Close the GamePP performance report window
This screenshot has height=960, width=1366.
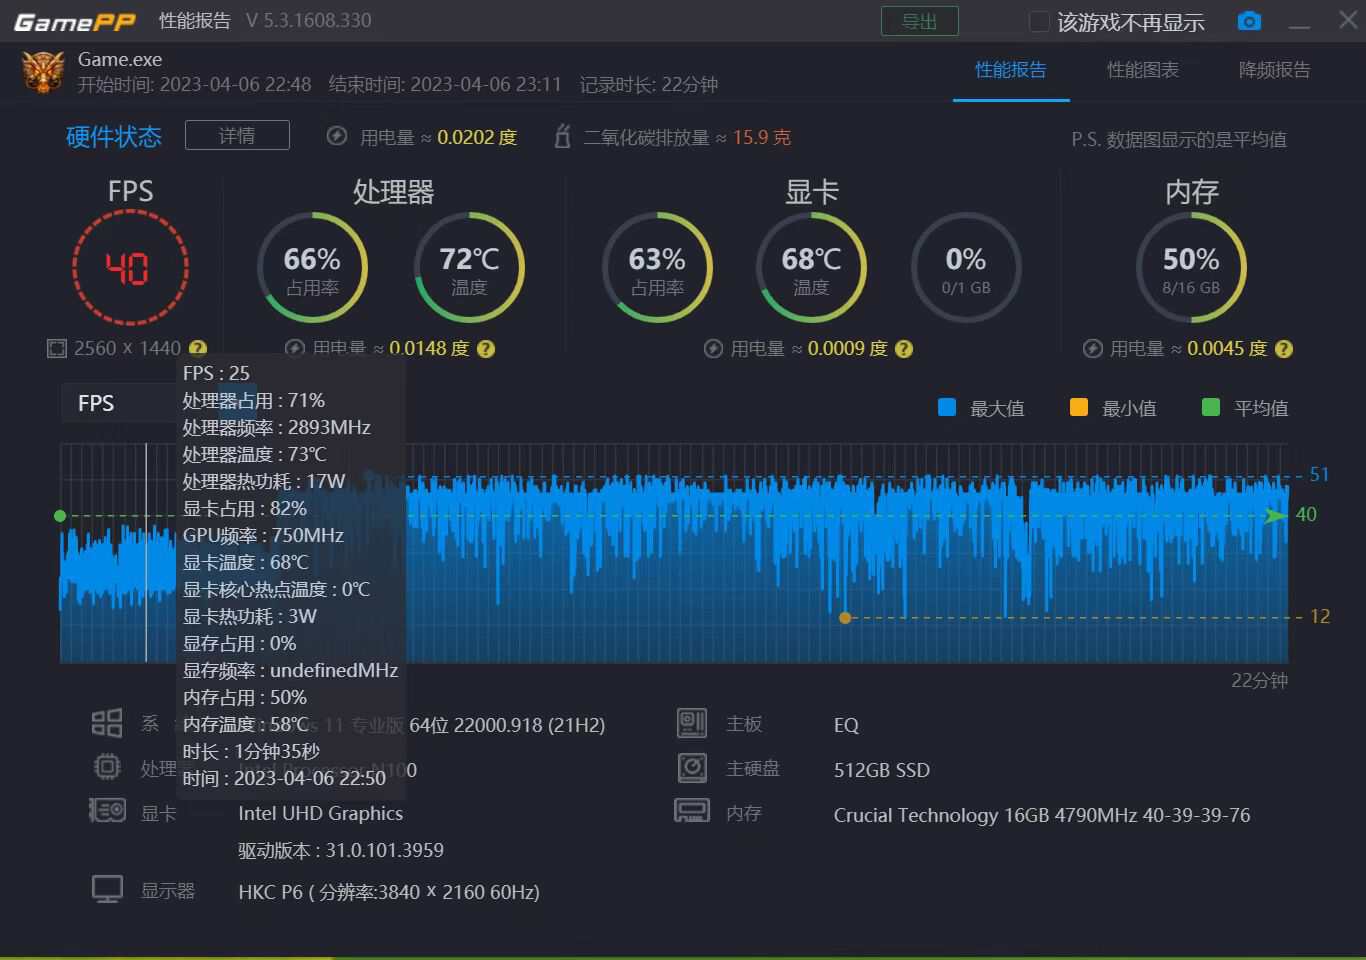(x=1348, y=21)
